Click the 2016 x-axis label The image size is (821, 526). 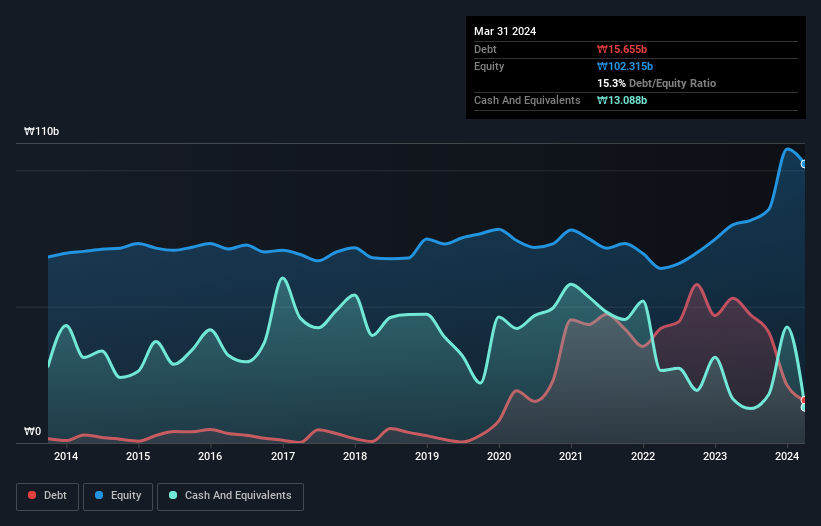tap(210, 456)
